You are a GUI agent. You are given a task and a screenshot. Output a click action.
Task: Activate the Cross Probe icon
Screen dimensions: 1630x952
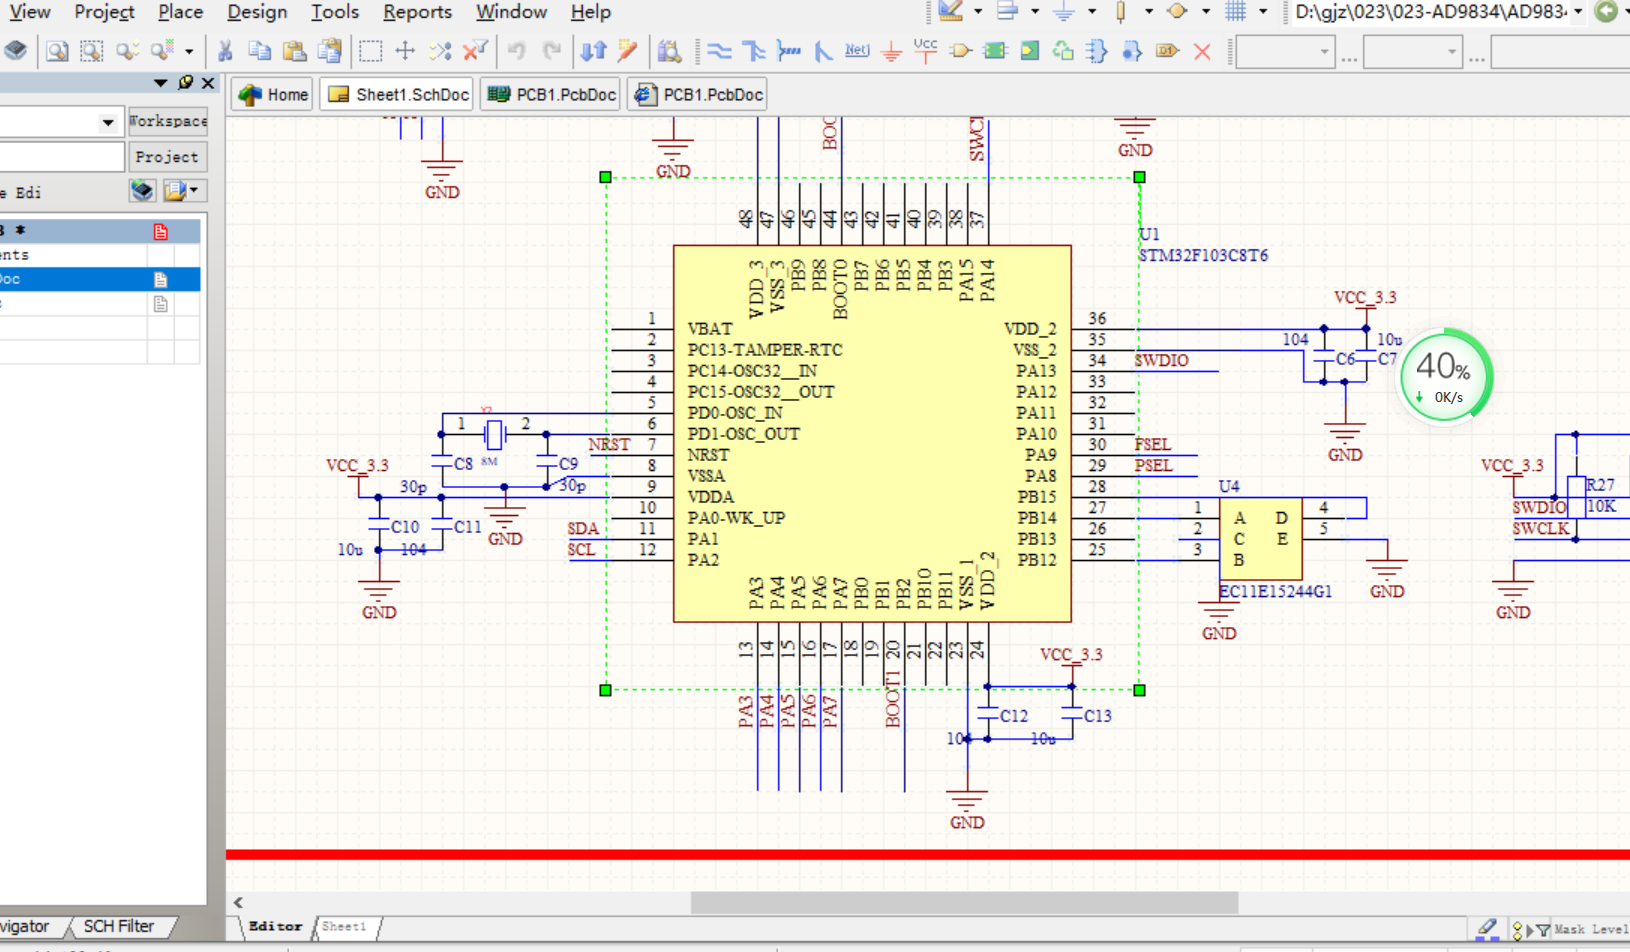click(628, 51)
